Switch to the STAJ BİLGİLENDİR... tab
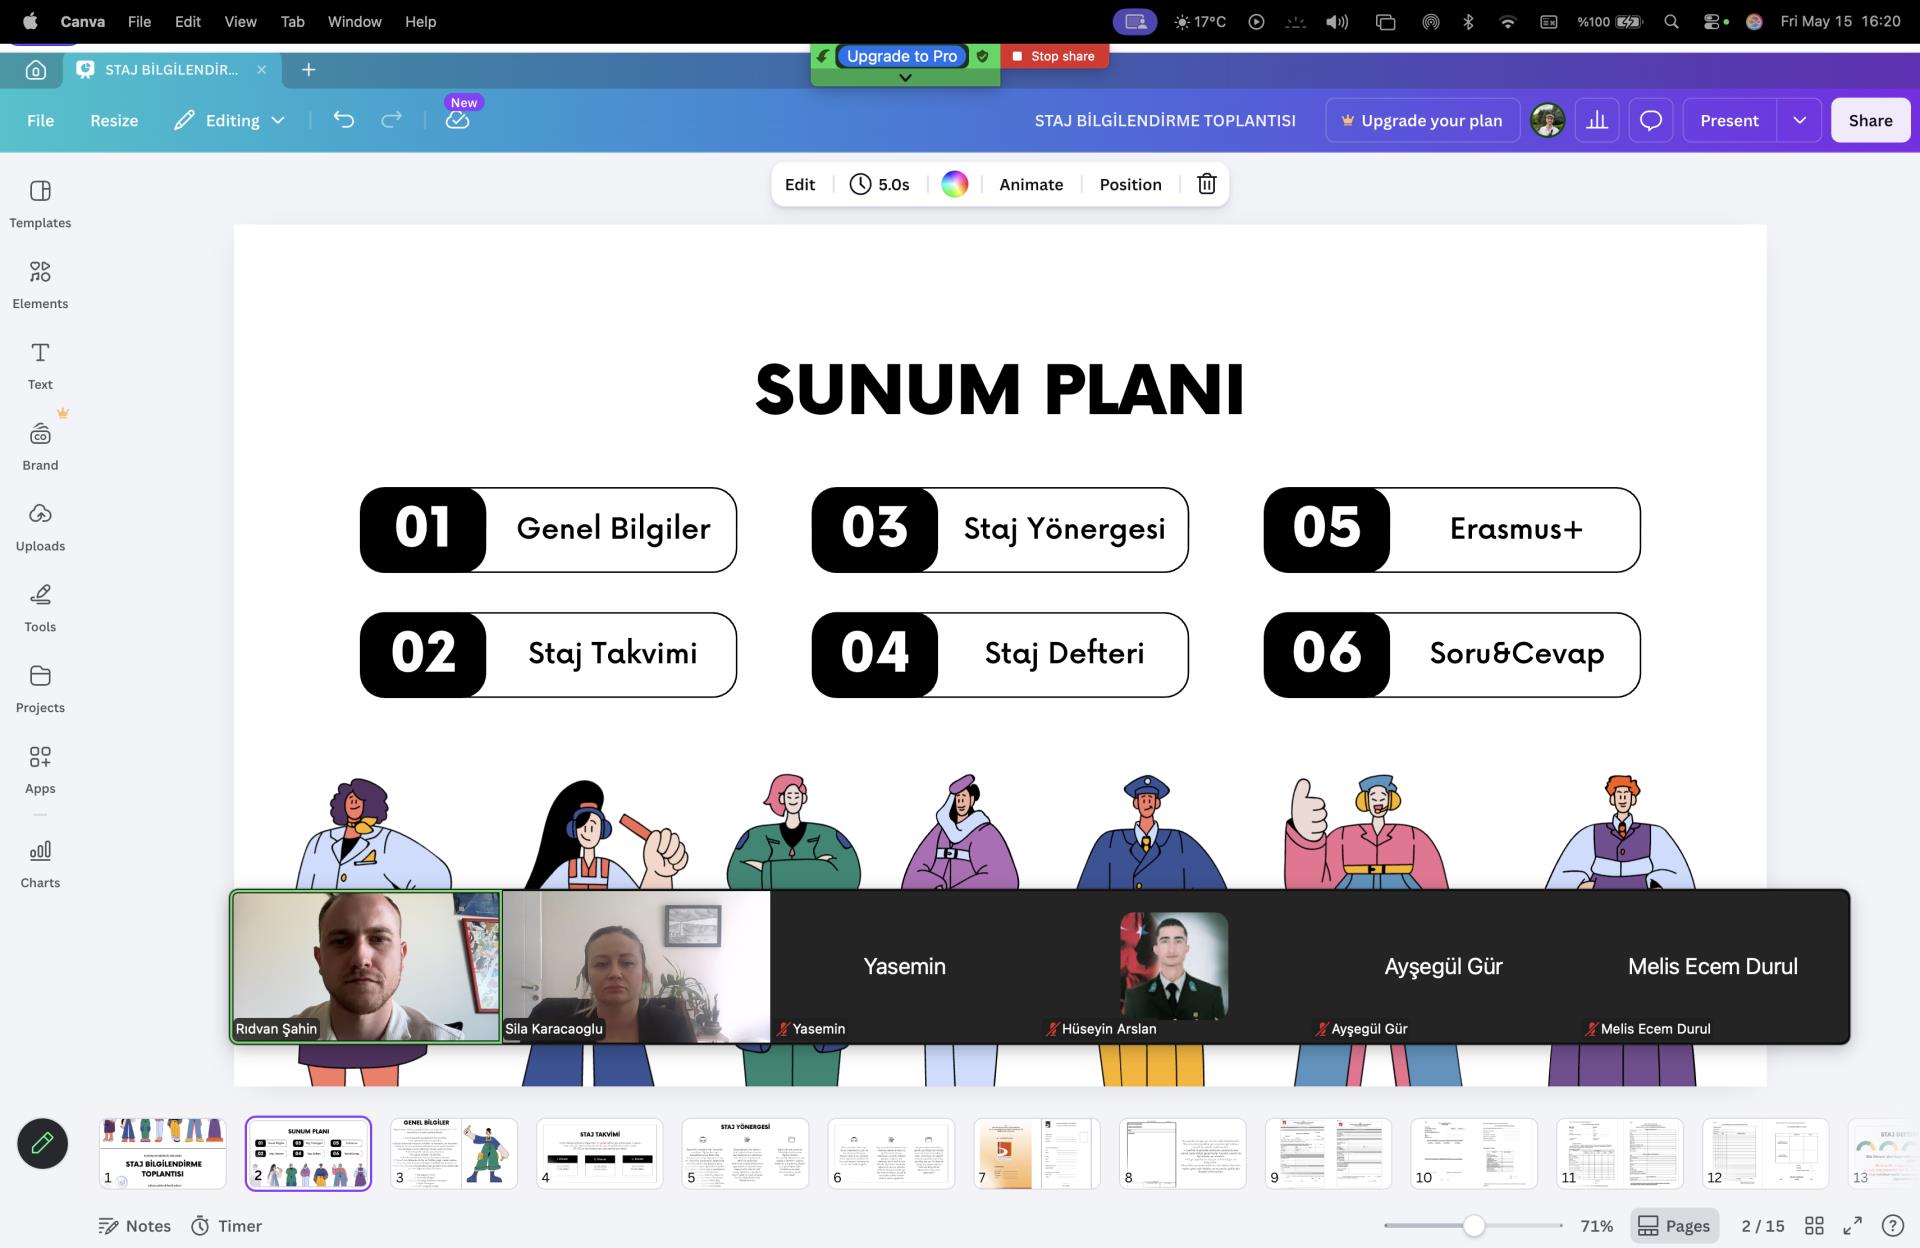Viewport: 1920px width, 1248px height. click(x=172, y=70)
